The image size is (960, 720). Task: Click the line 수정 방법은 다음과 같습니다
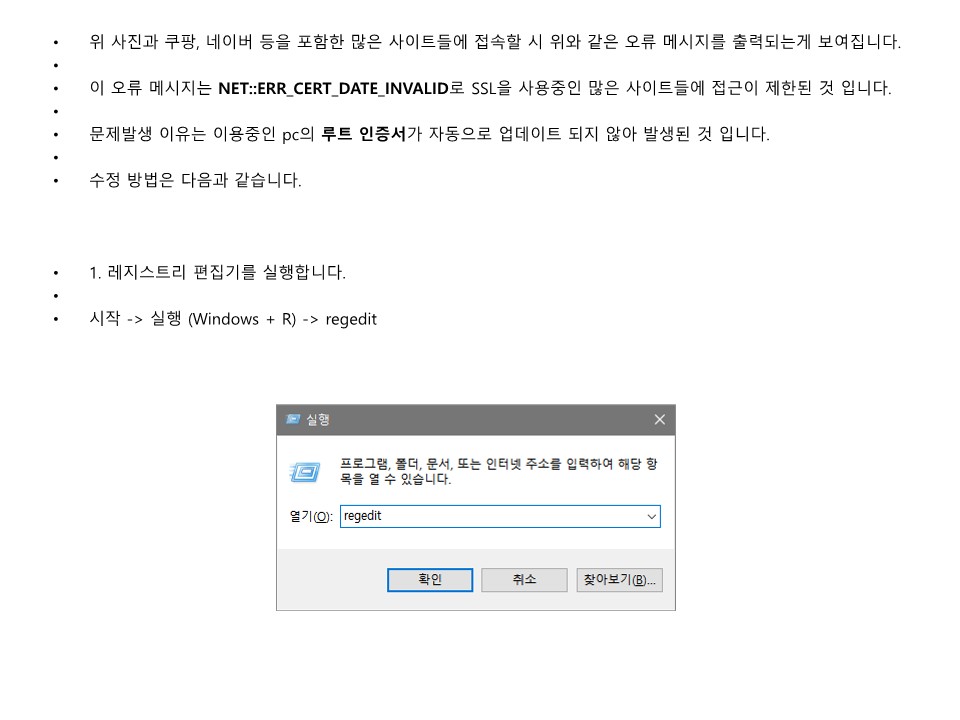pyautogui.click(x=195, y=180)
